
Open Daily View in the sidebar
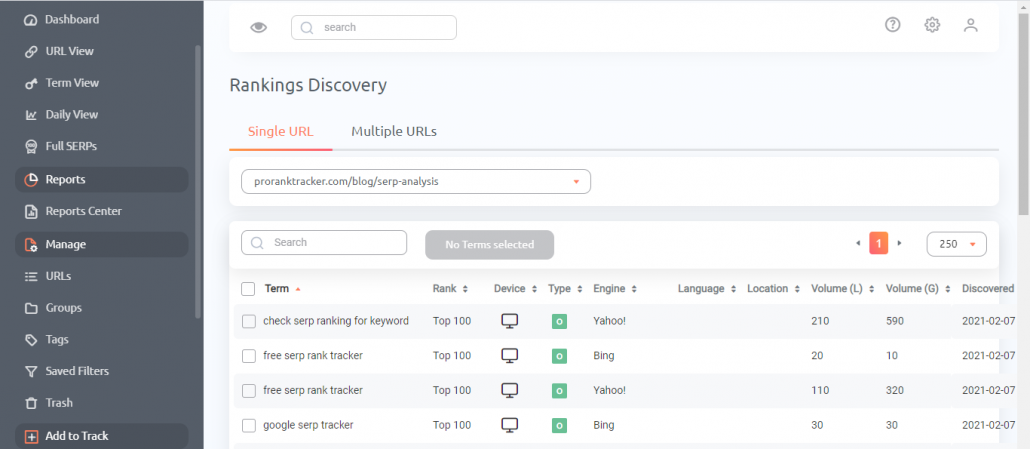tap(72, 114)
